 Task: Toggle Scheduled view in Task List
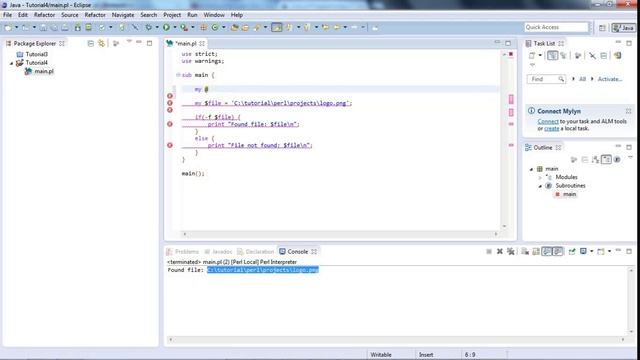point(563,56)
